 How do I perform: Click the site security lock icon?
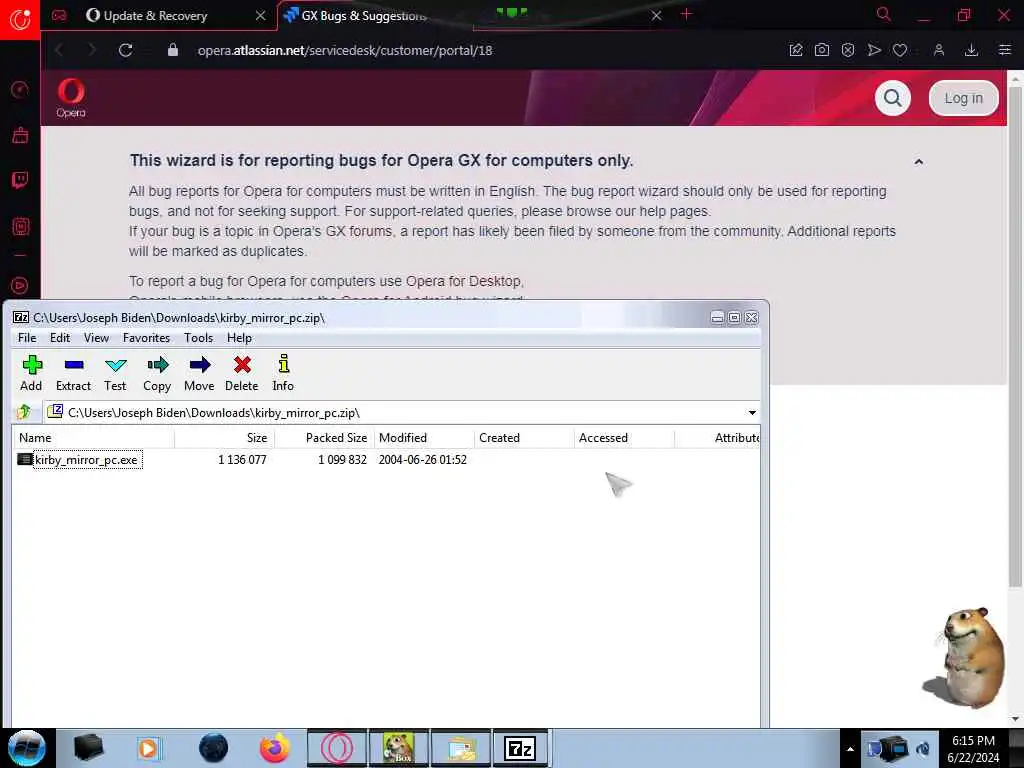pyautogui.click(x=172, y=50)
